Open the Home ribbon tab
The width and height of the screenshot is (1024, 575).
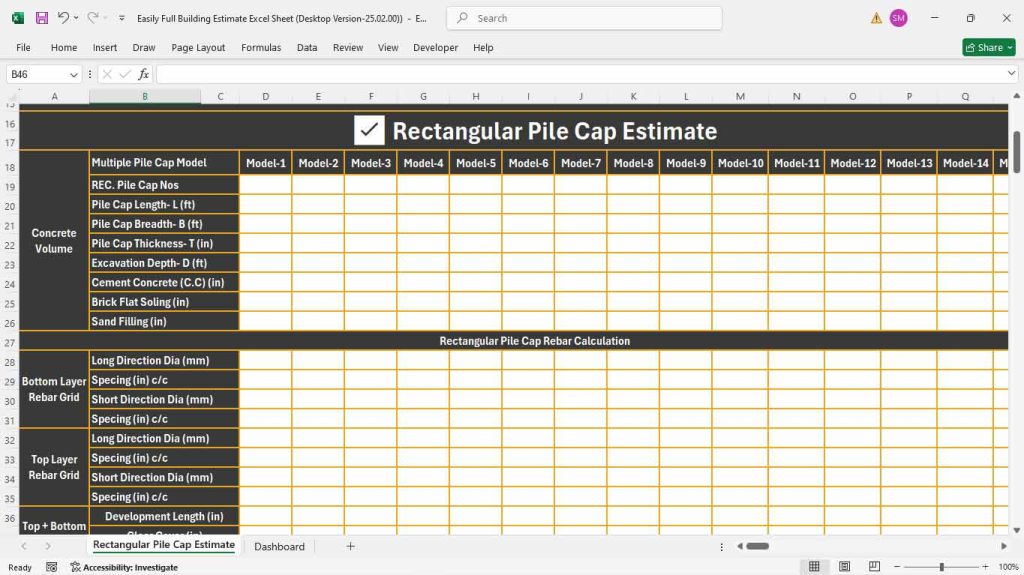[x=64, y=47]
